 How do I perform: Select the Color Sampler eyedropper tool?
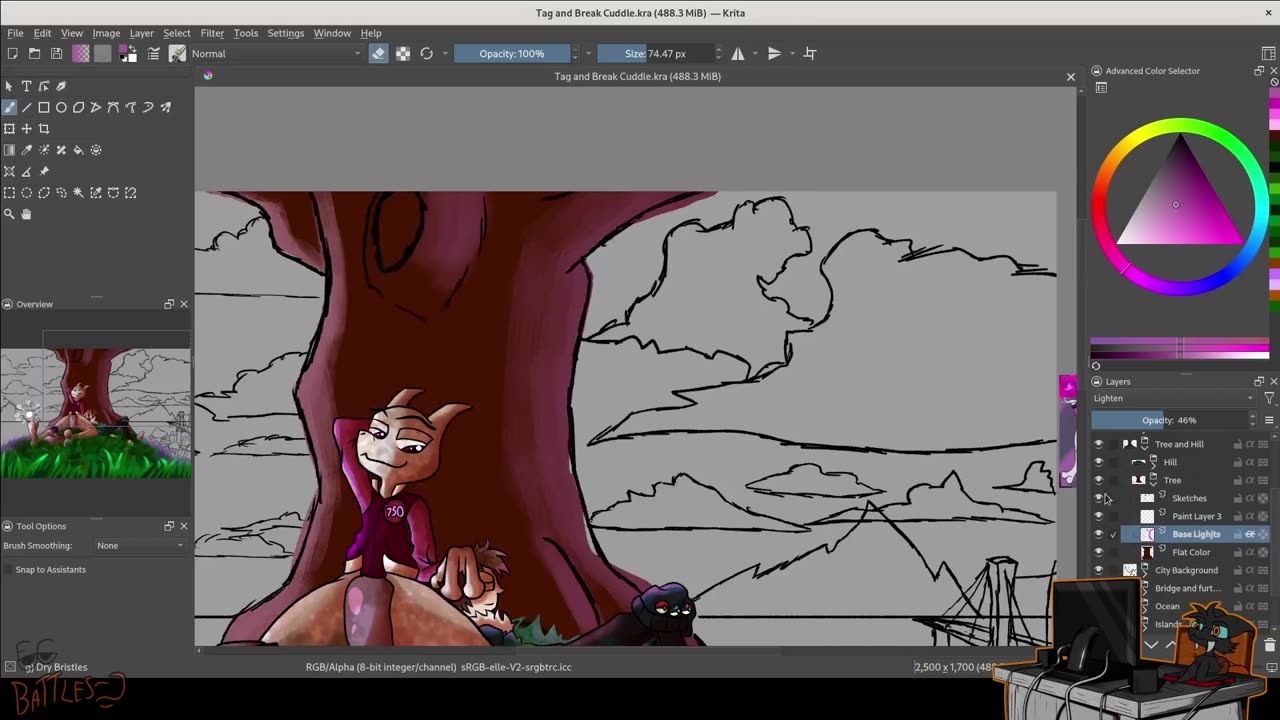coord(27,150)
